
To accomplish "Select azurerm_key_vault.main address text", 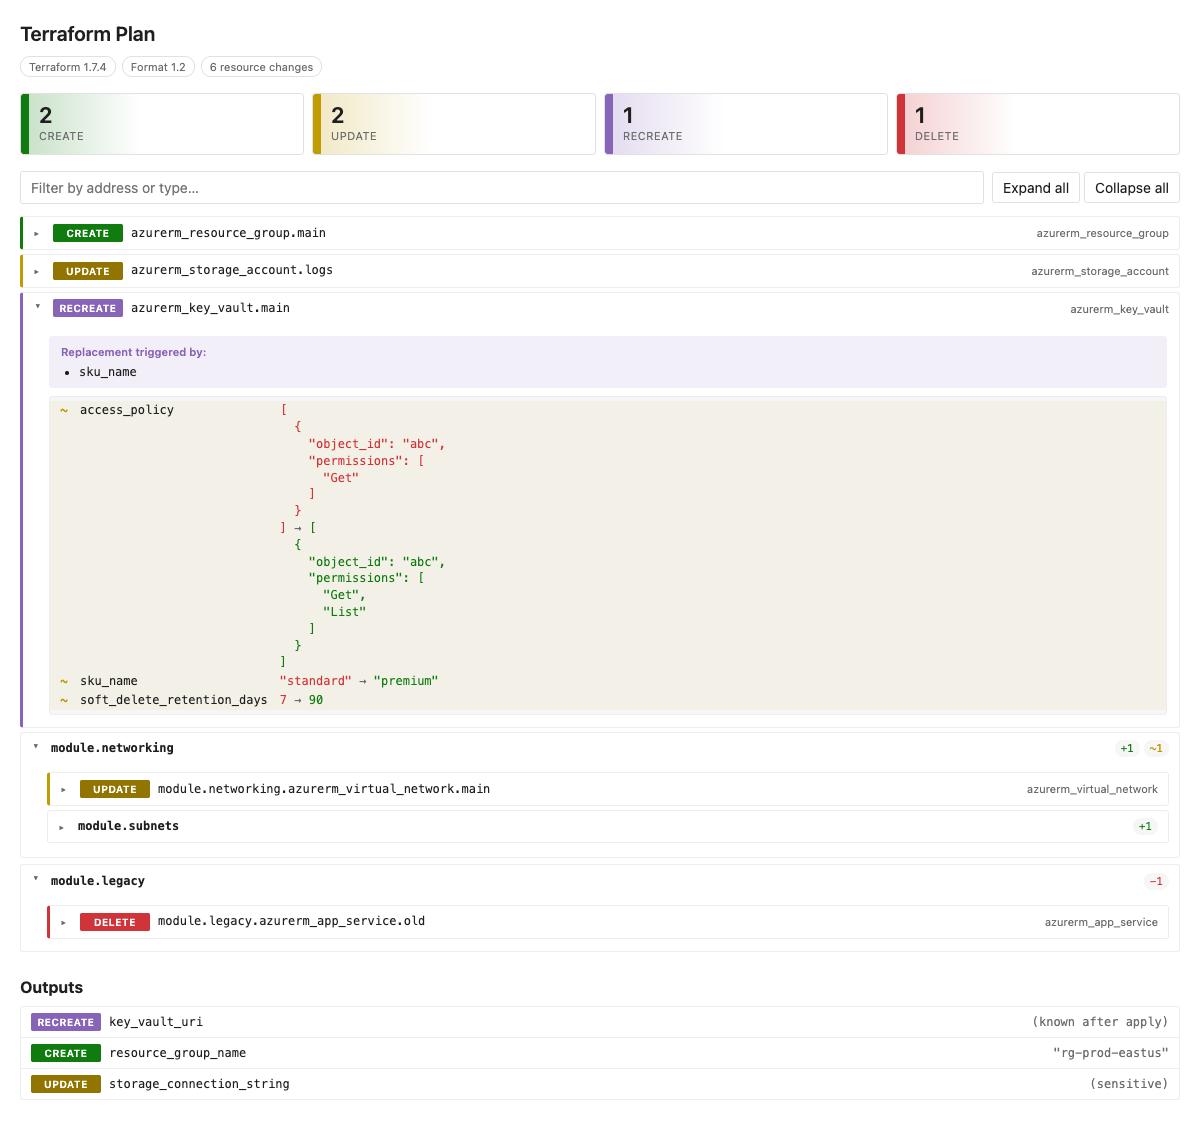I will 210,308.
